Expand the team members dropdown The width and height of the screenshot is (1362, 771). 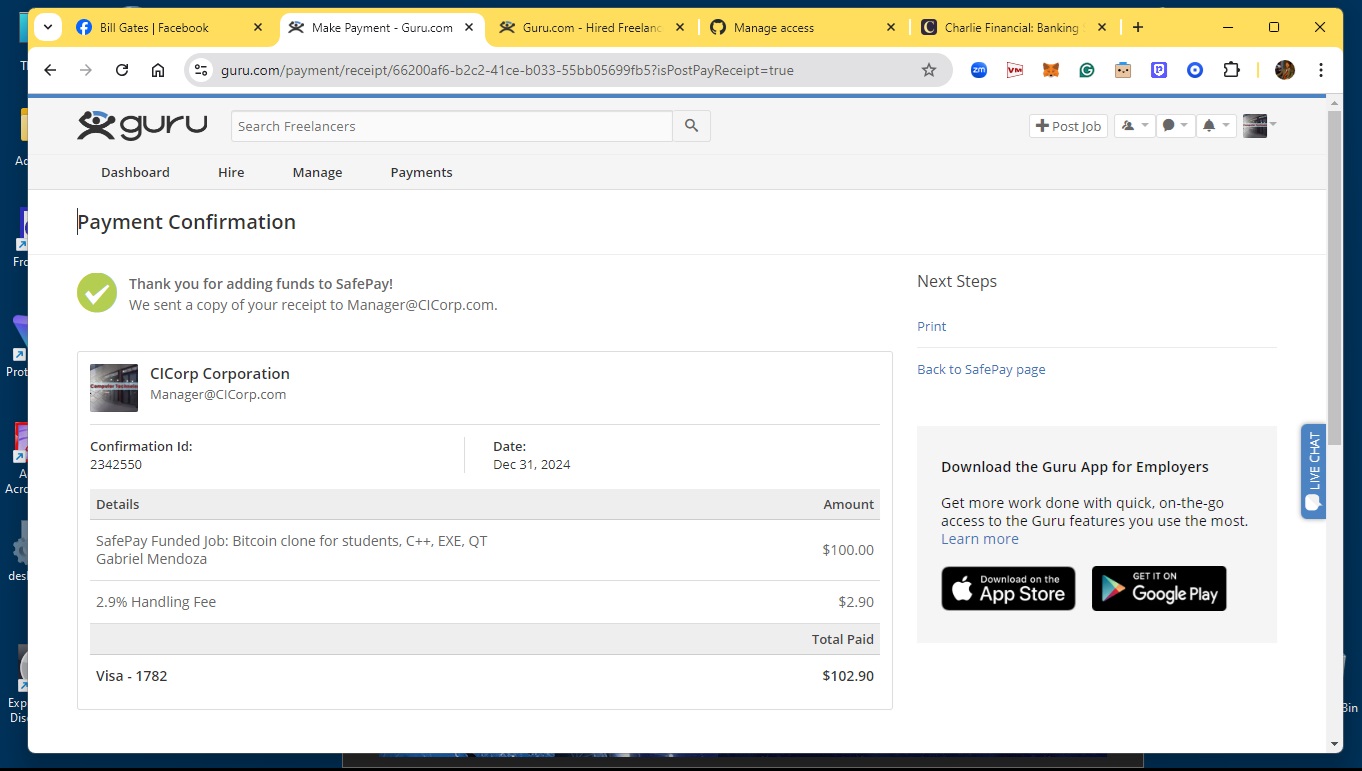1134,126
